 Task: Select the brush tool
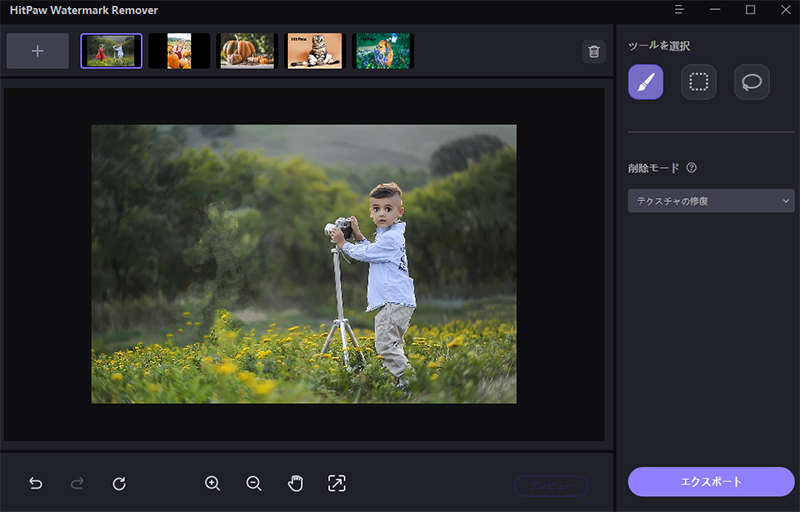pos(645,82)
